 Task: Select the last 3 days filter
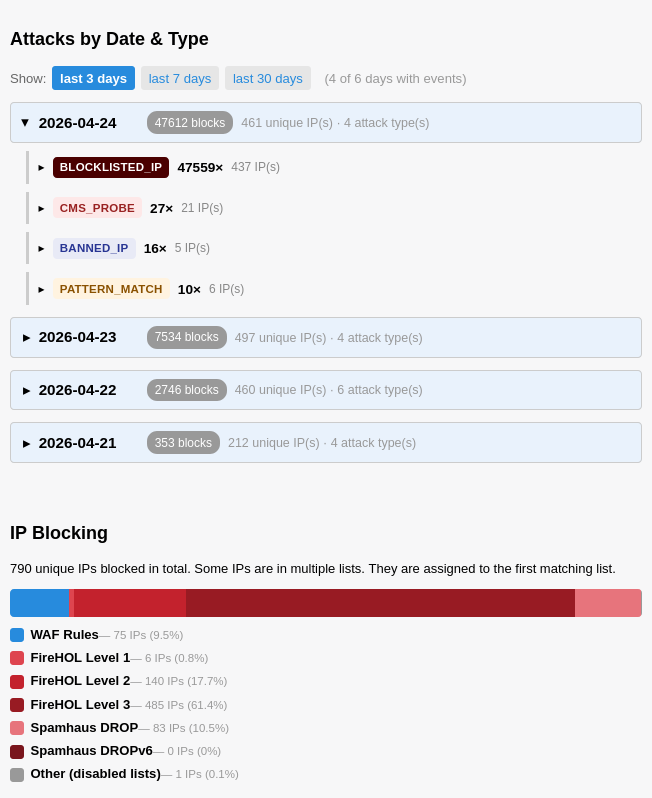tap(93, 78)
